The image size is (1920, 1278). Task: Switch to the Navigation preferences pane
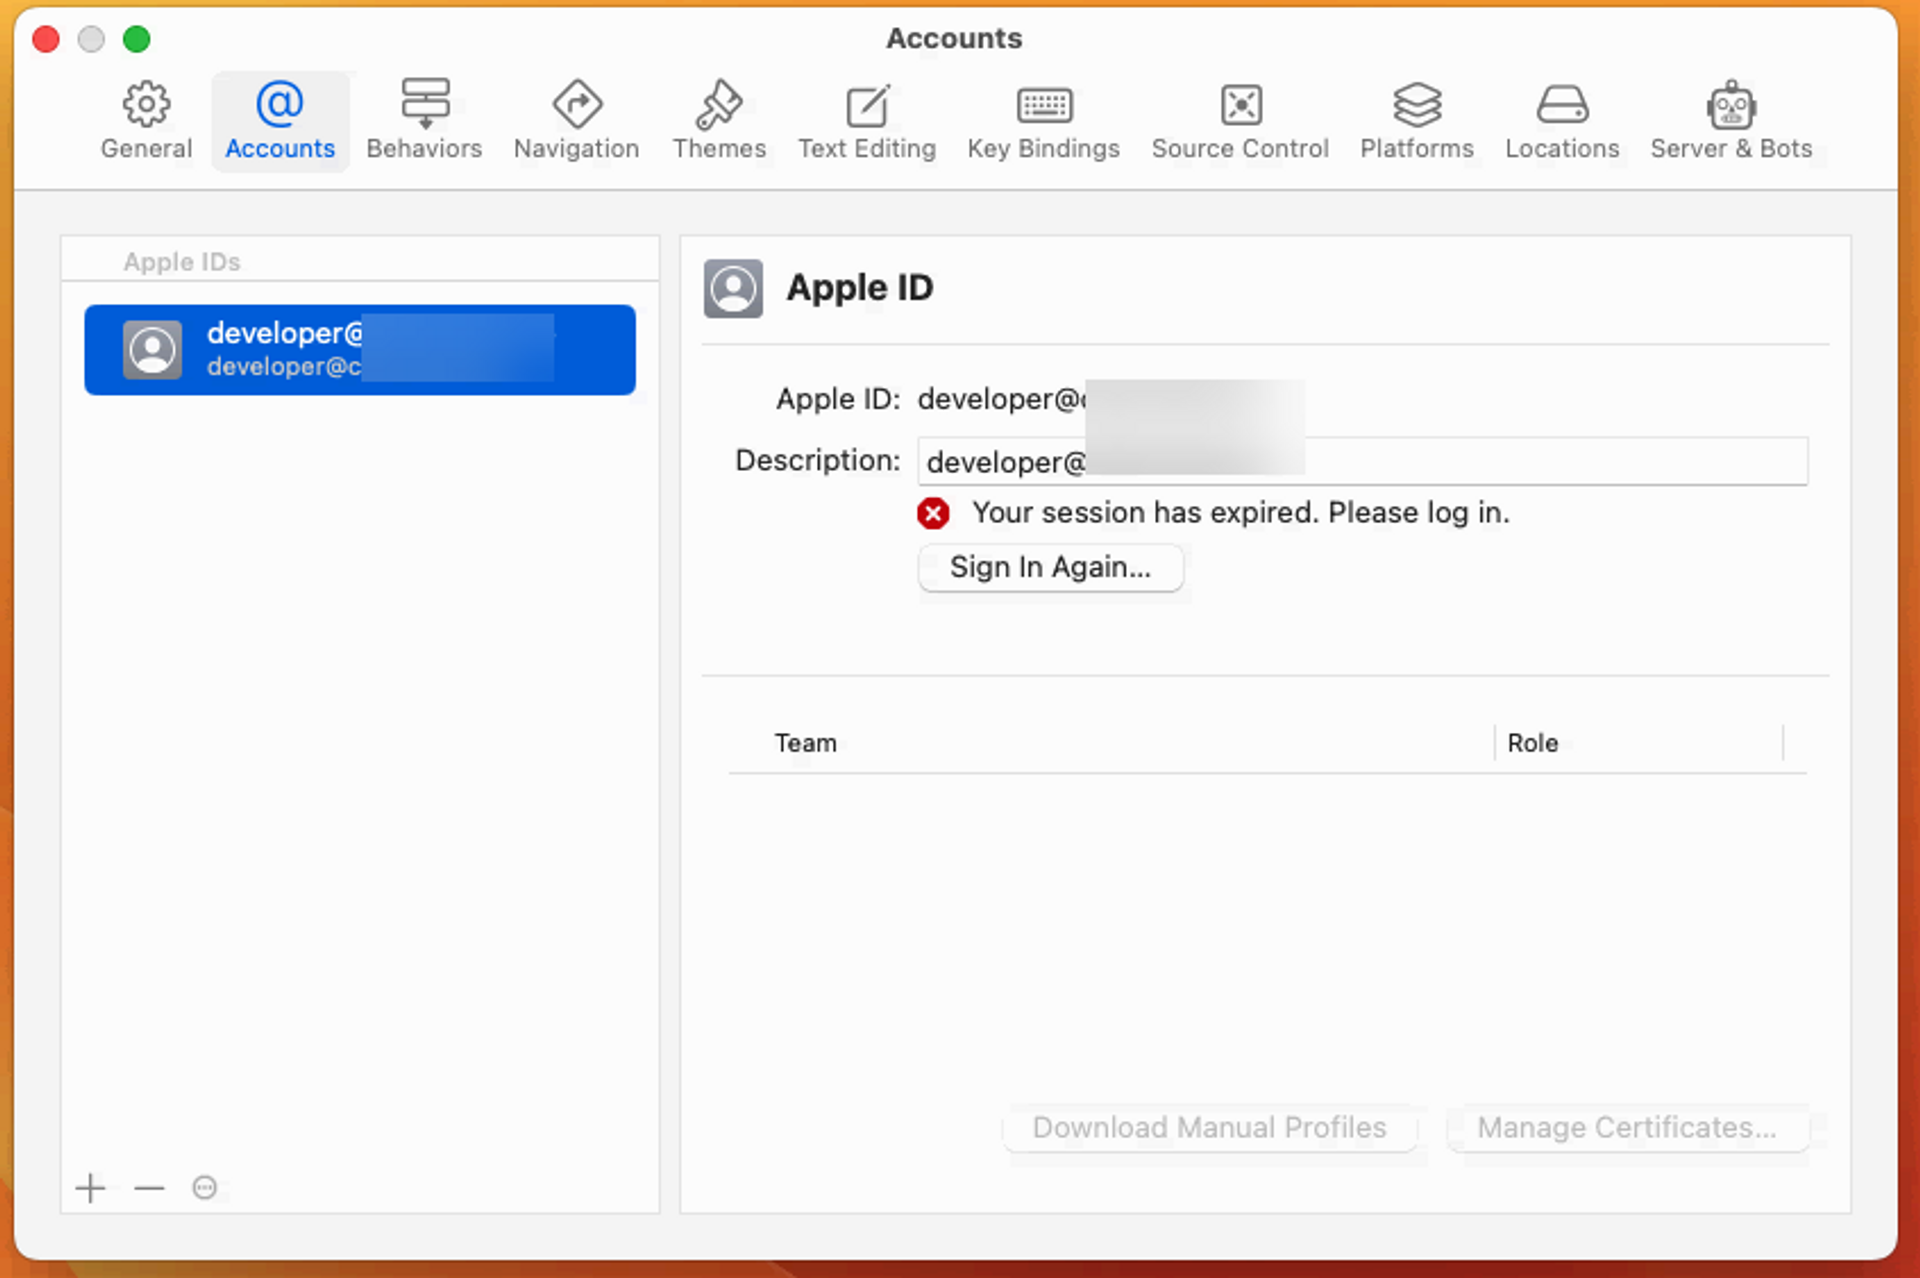(576, 122)
